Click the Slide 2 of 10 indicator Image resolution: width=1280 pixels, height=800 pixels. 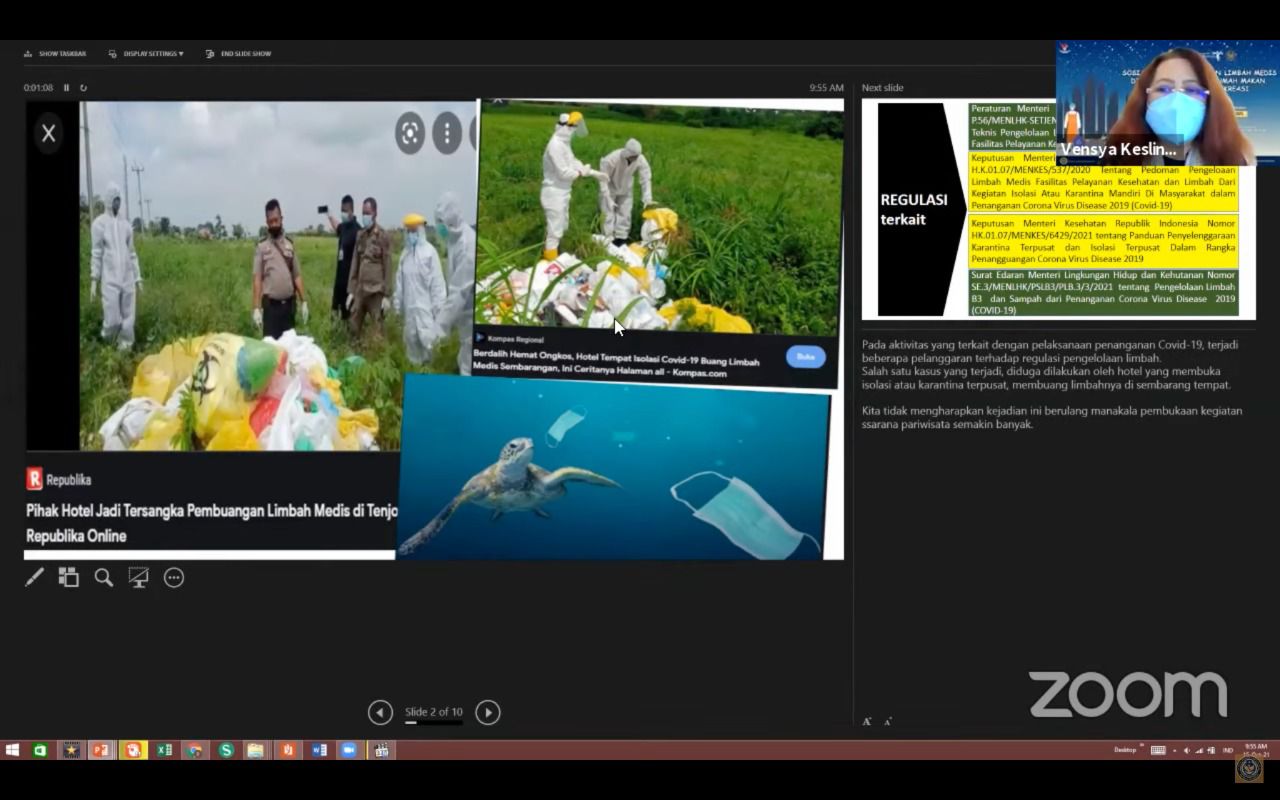(433, 712)
